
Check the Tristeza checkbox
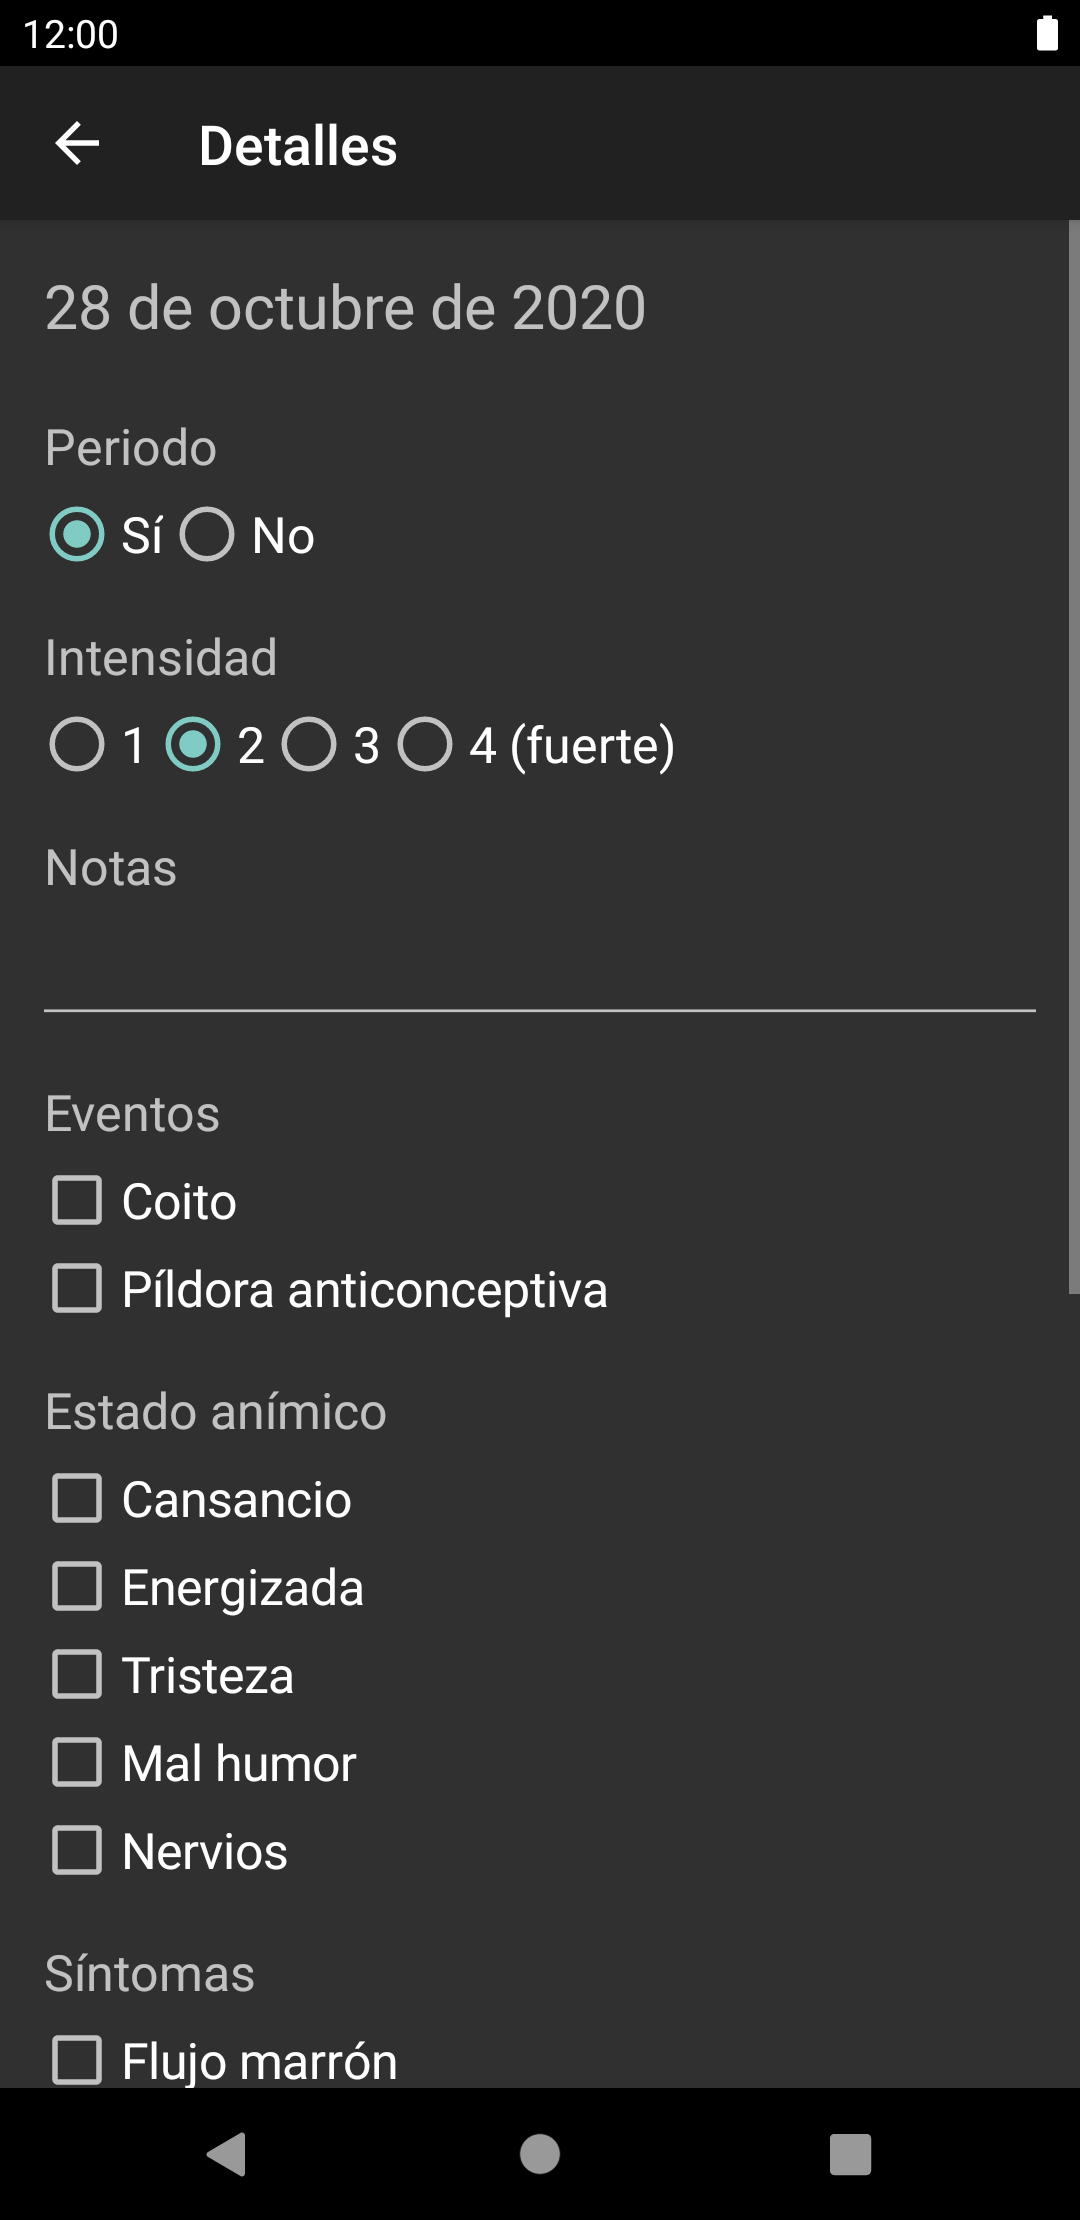pos(77,1674)
